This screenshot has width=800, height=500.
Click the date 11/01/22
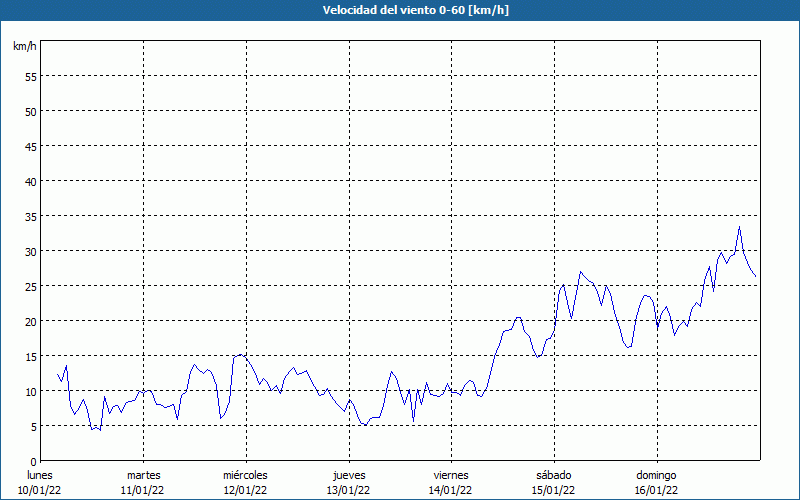pyautogui.click(x=142, y=490)
